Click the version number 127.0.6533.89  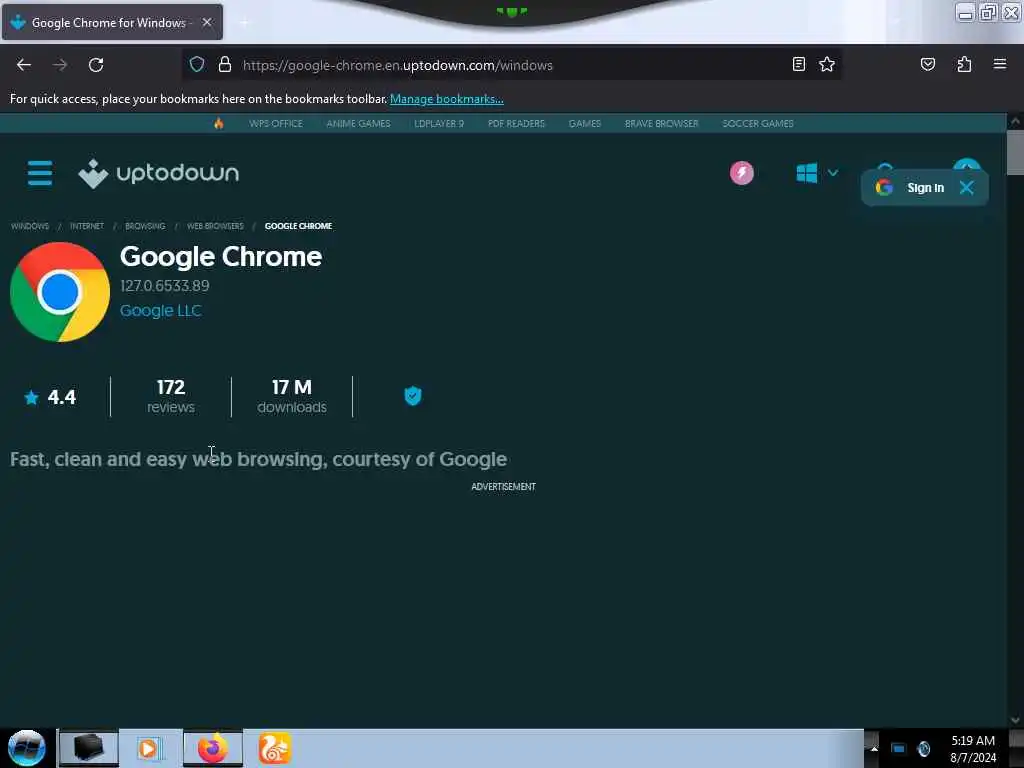(x=165, y=286)
